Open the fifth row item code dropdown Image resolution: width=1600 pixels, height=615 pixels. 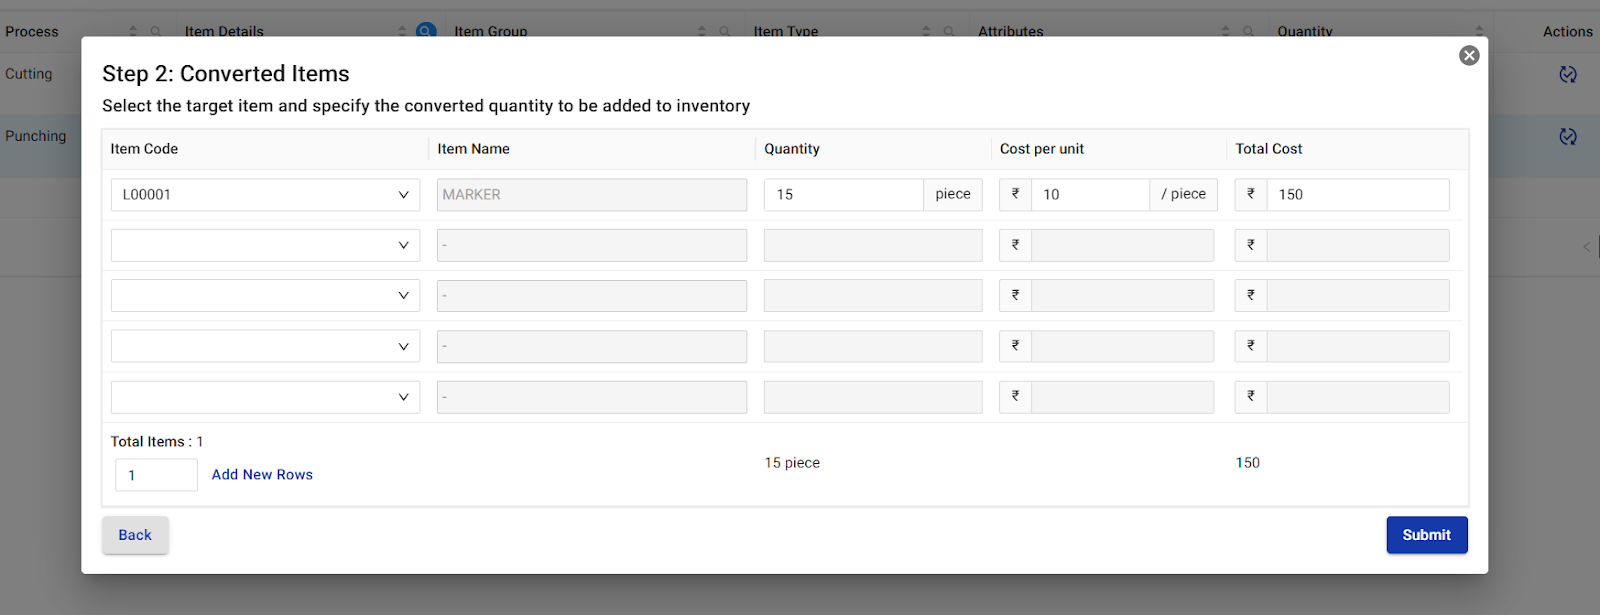click(265, 397)
